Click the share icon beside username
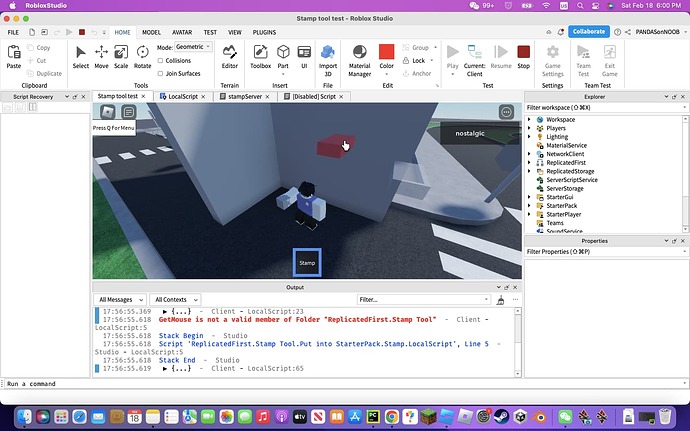Viewport: 690px width, 431px height. point(628,32)
